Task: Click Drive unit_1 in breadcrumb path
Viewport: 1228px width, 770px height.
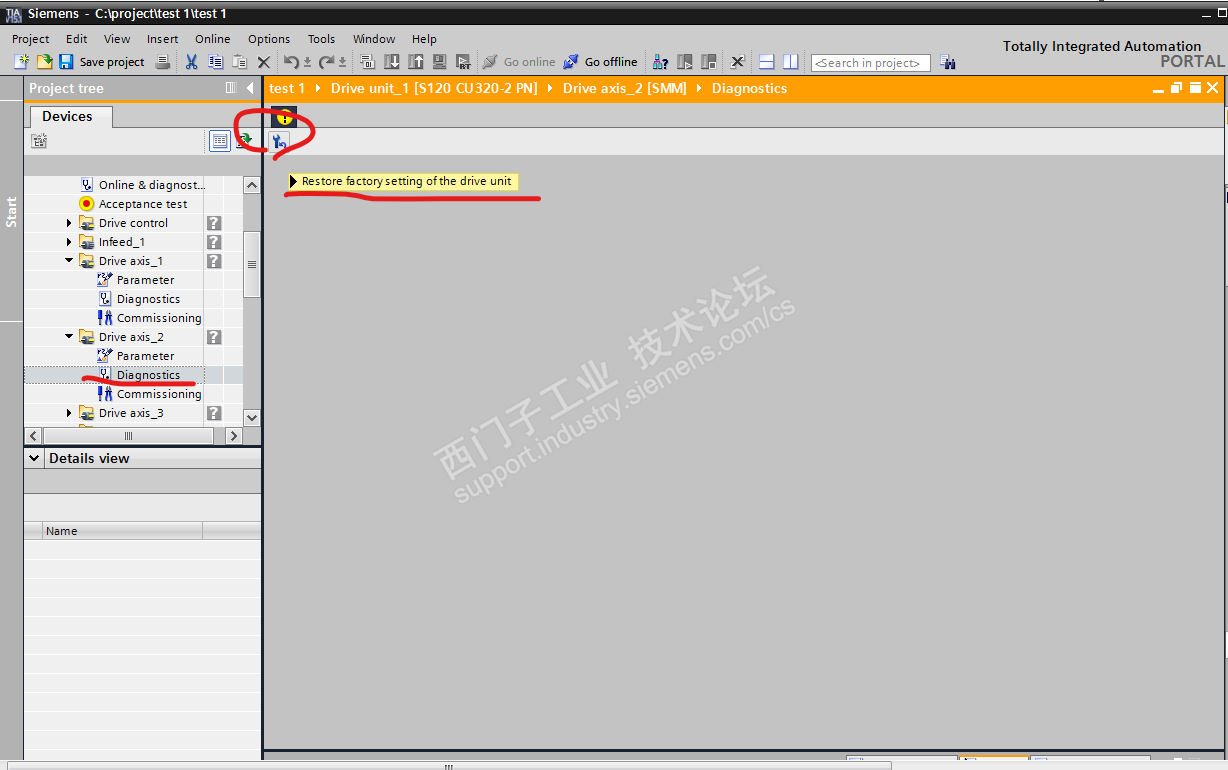Action: (434, 88)
